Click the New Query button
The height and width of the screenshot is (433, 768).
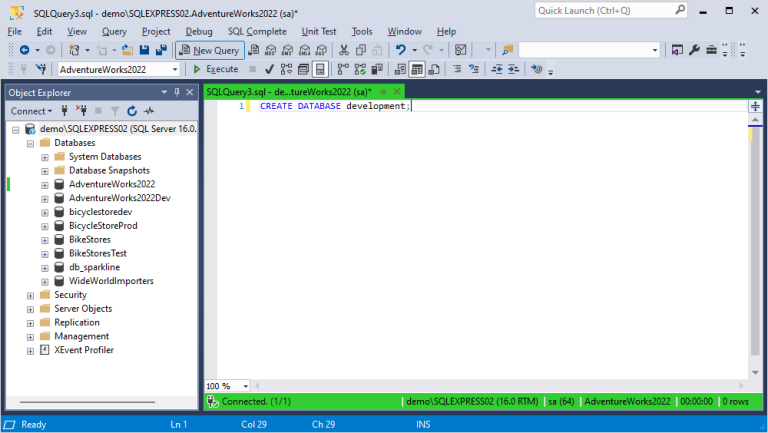point(209,50)
